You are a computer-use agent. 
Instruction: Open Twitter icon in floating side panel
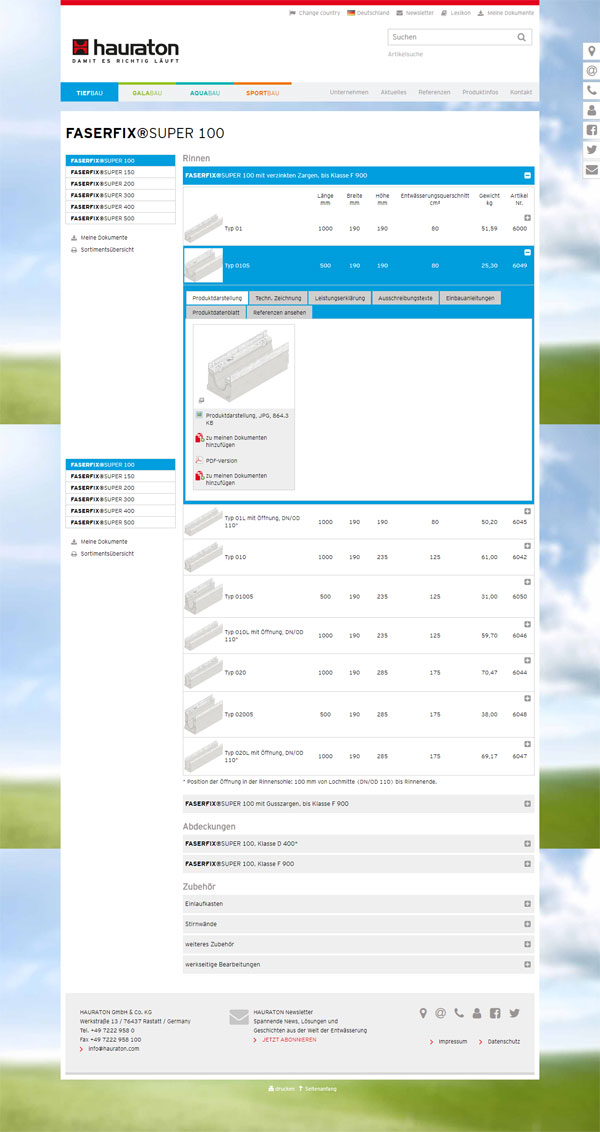(591, 150)
